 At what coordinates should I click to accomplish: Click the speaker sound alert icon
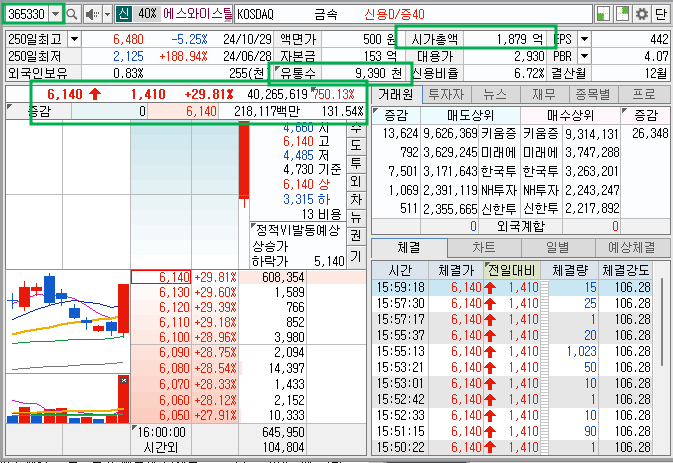(x=92, y=14)
